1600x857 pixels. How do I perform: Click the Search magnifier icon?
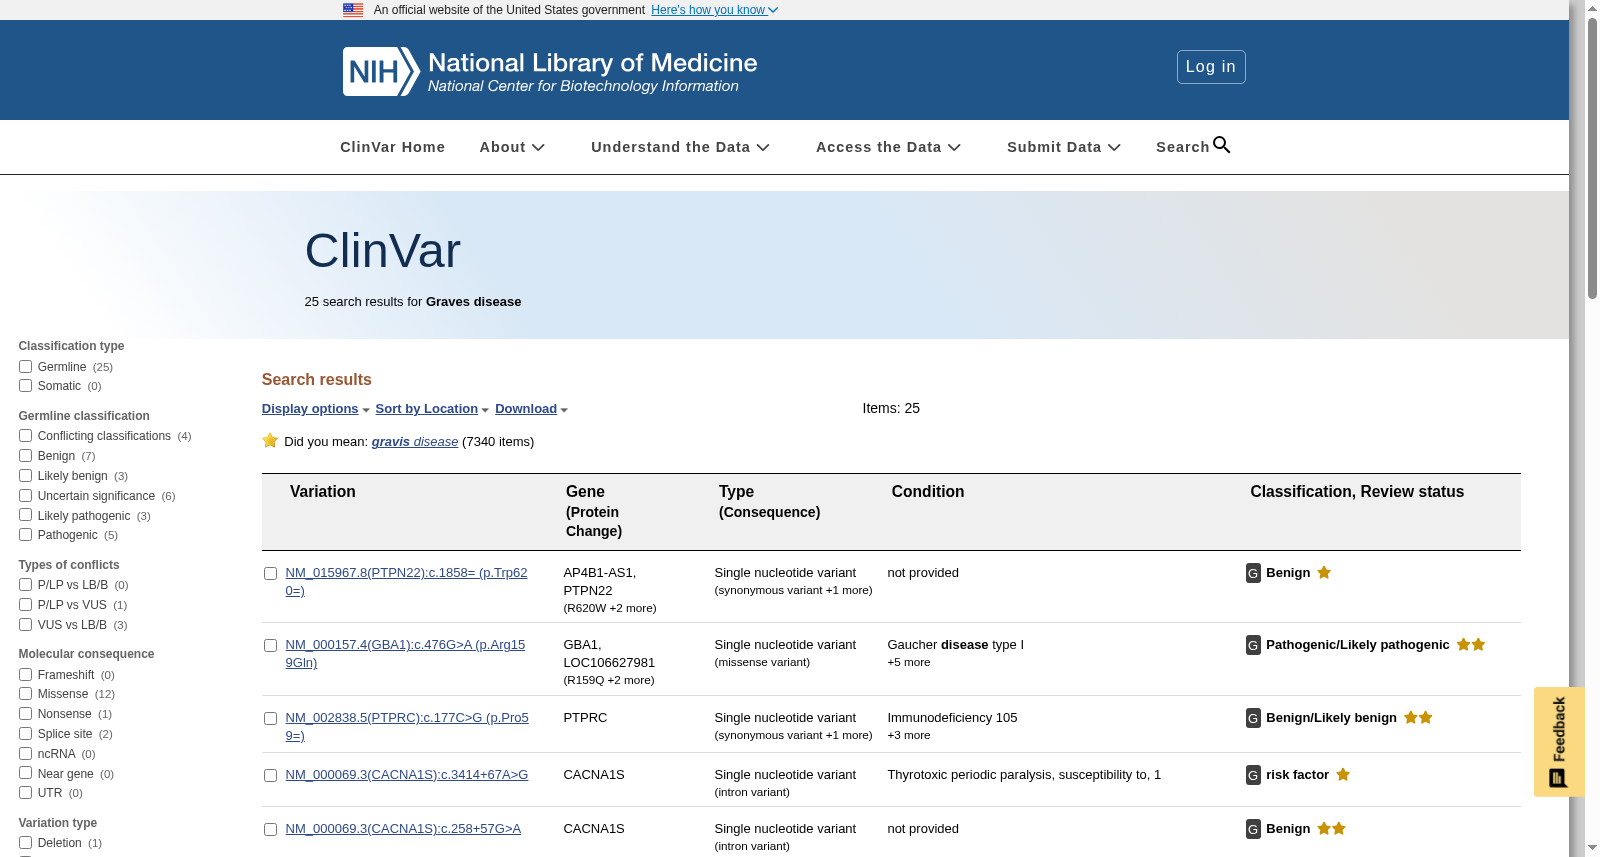coord(1222,145)
